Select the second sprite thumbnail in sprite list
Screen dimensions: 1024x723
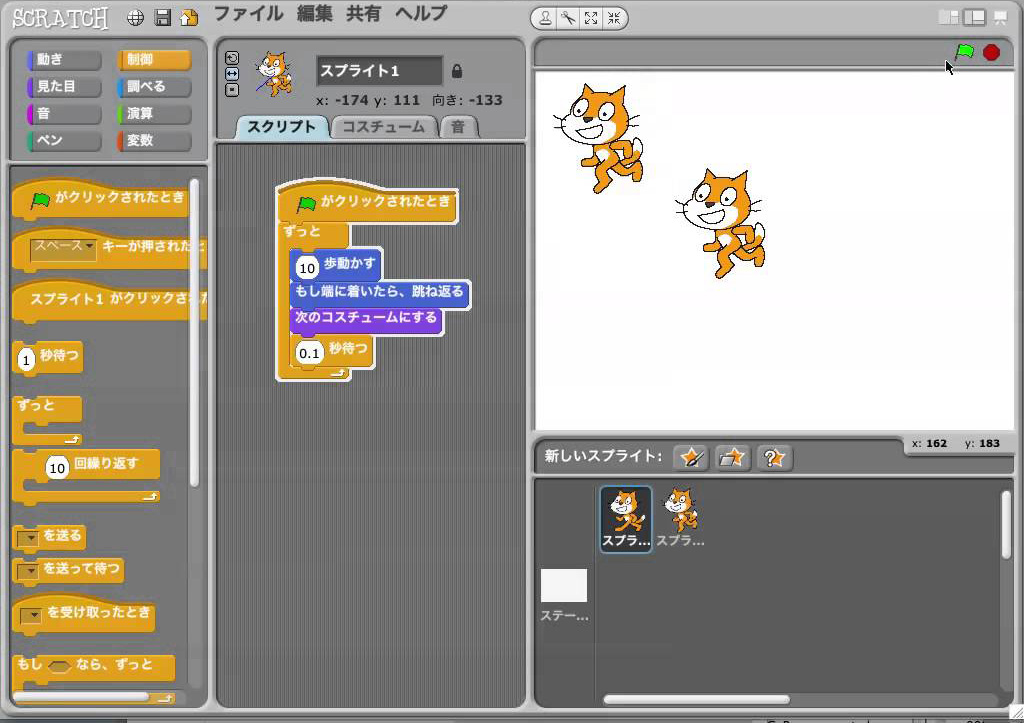tap(680, 518)
